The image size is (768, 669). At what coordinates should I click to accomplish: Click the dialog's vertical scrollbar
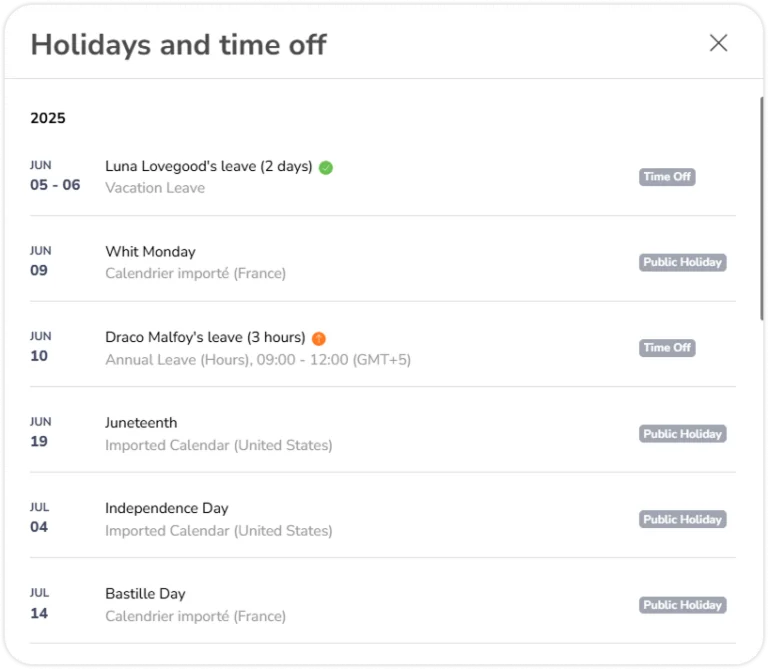tap(762, 209)
